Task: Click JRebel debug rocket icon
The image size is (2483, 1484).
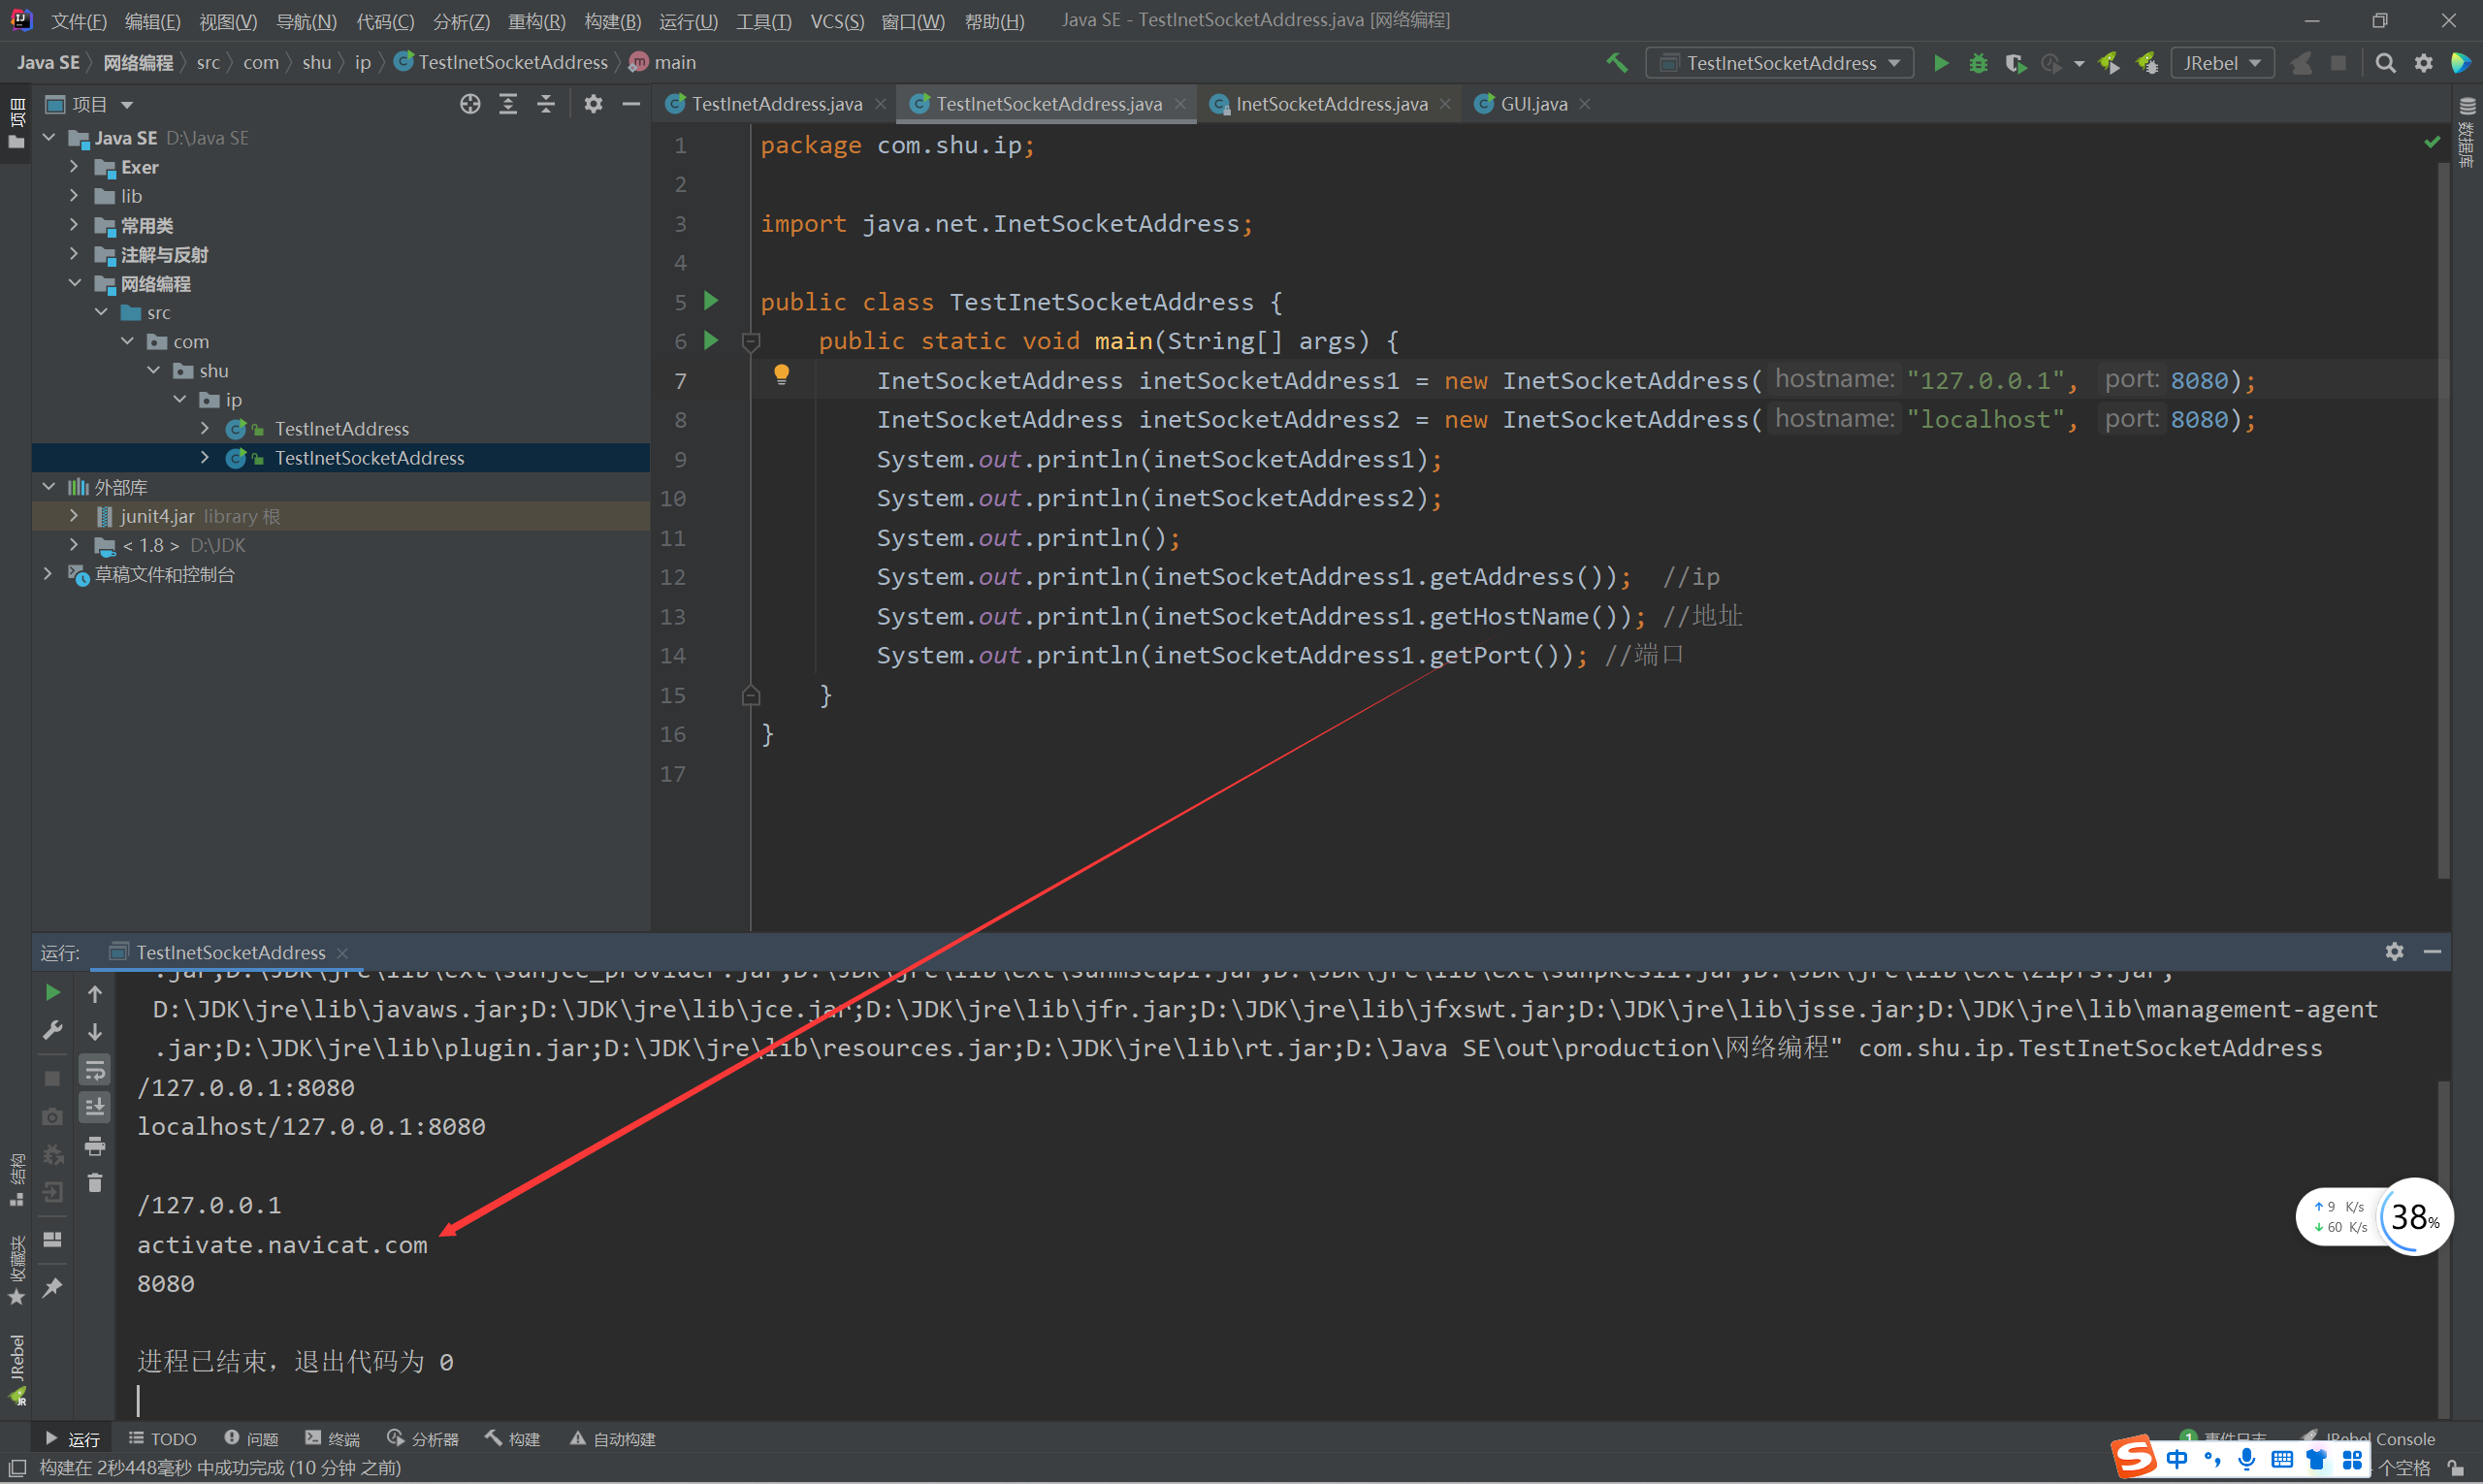Action: 2147,63
